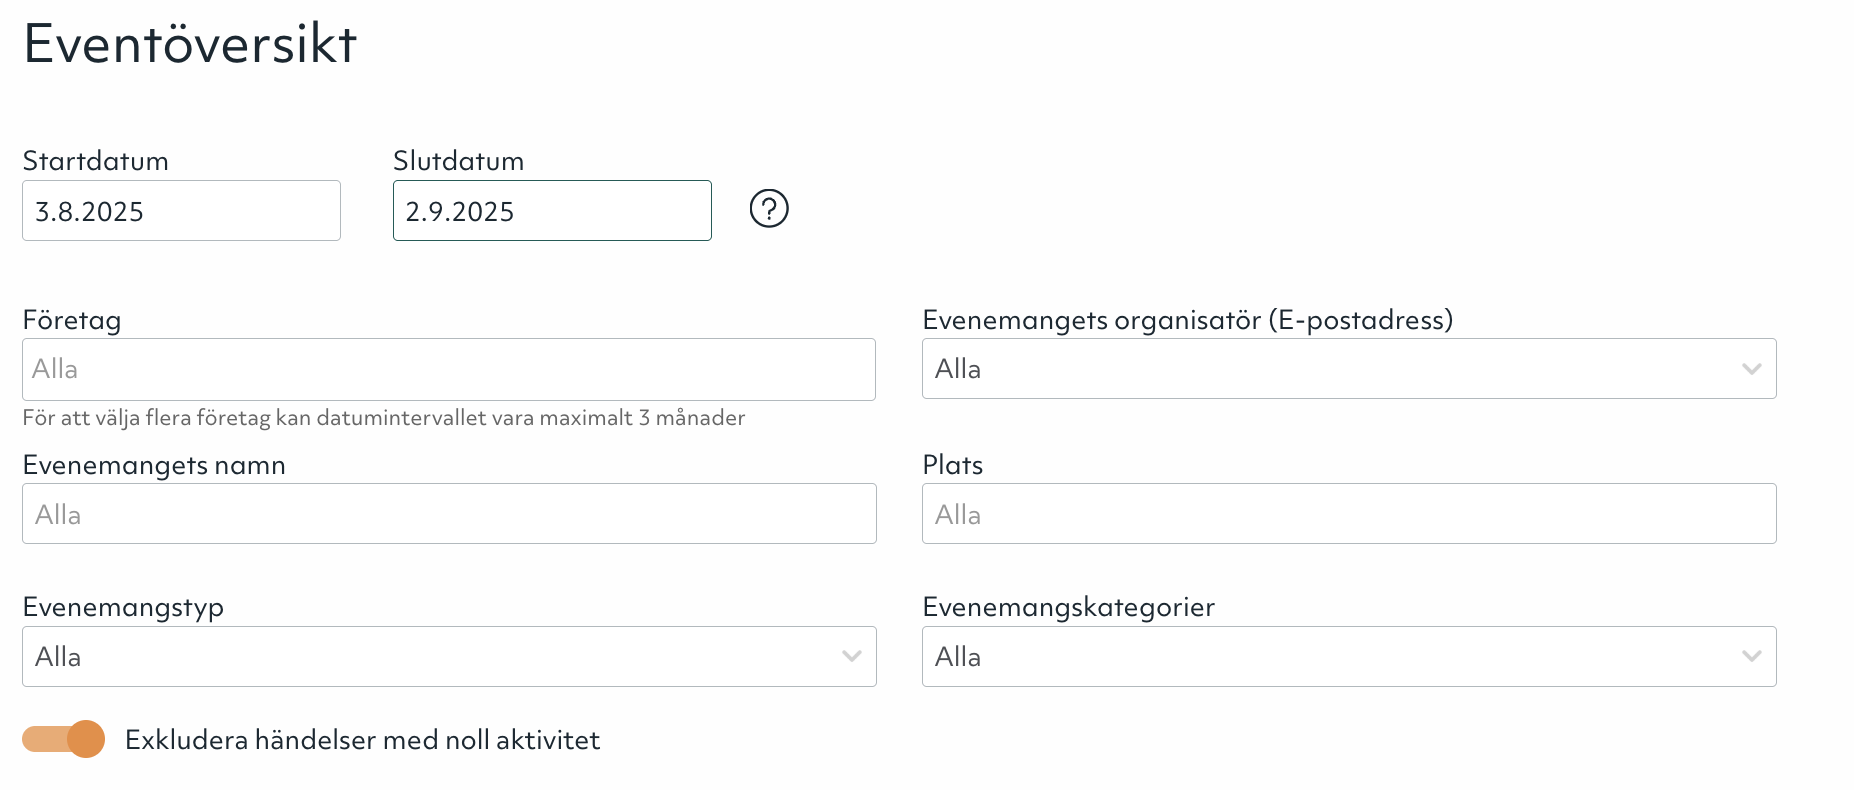This screenshot has height=790, width=1854.
Task: Click the Eventöversikt page heading
Action: click(190, 44)
